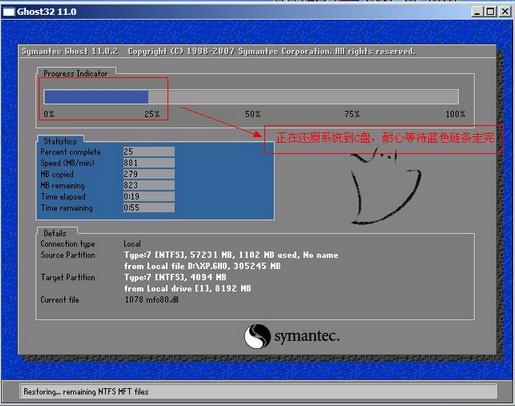Click the Speed value 881
Screen dimensions: 515x406
[x=149, y=163]
